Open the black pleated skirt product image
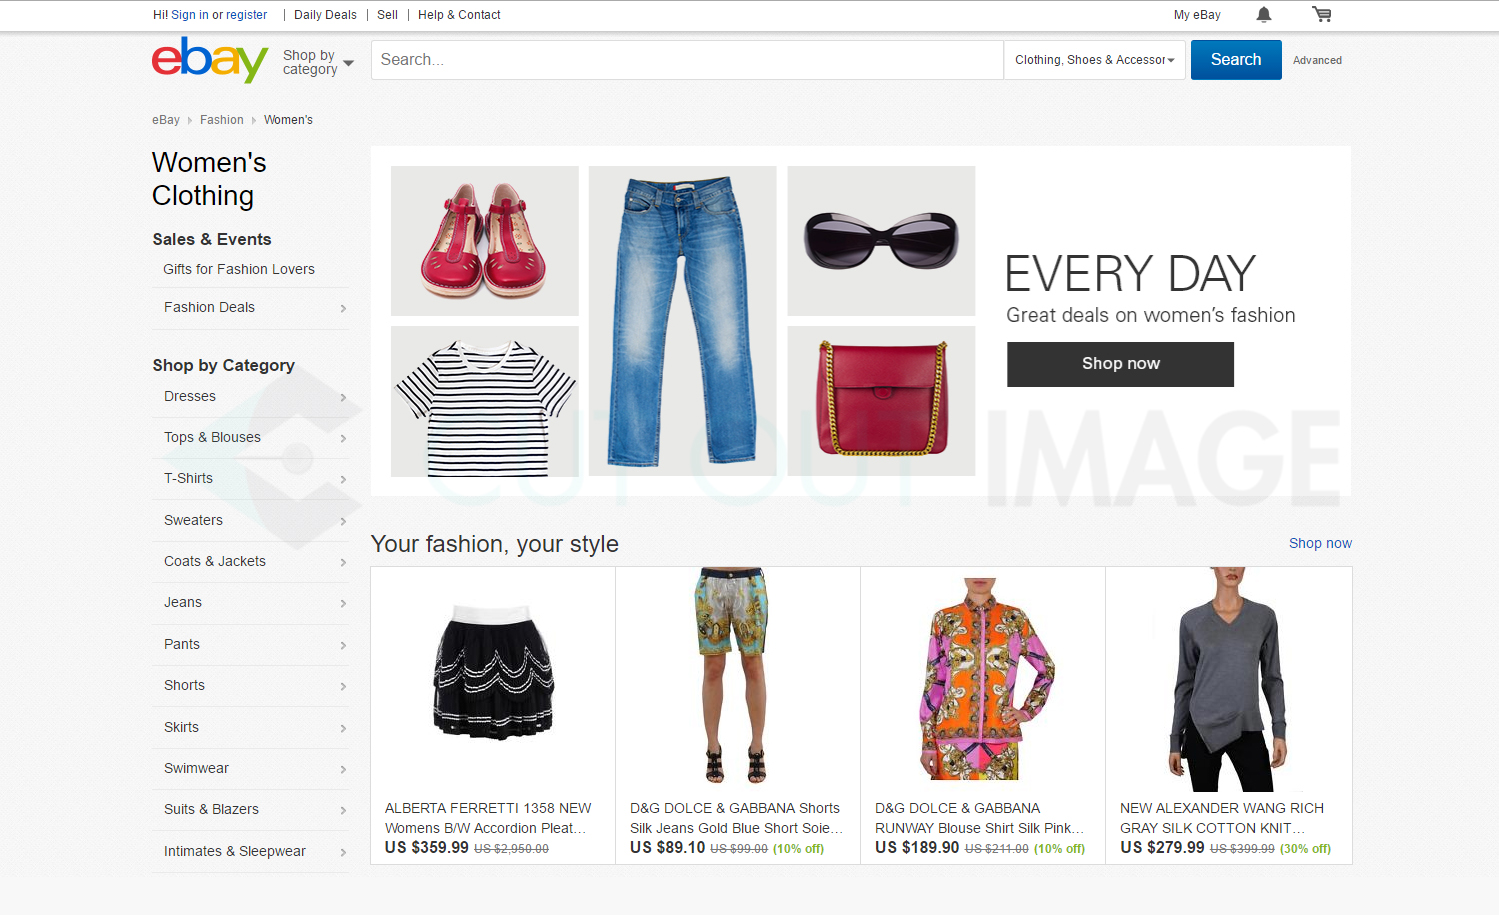Viewport: 1499px width, 915px height. pyautogui.click(x=493, y=672)
